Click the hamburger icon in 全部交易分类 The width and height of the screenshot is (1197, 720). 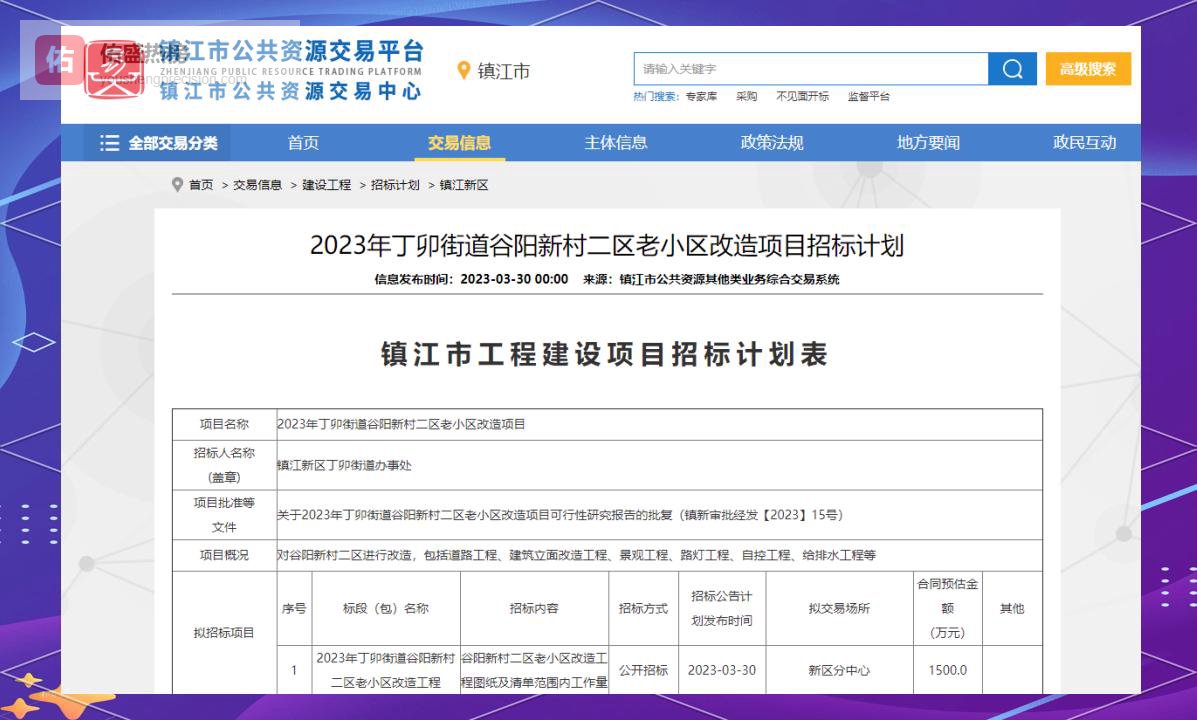coord(109,143)
